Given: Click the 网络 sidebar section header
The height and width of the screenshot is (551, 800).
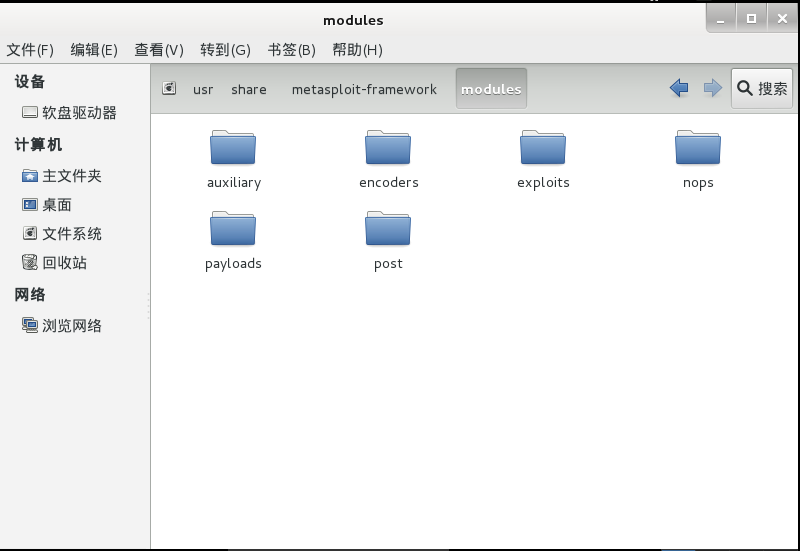Looking at the screenshot, I should point(30,294).
